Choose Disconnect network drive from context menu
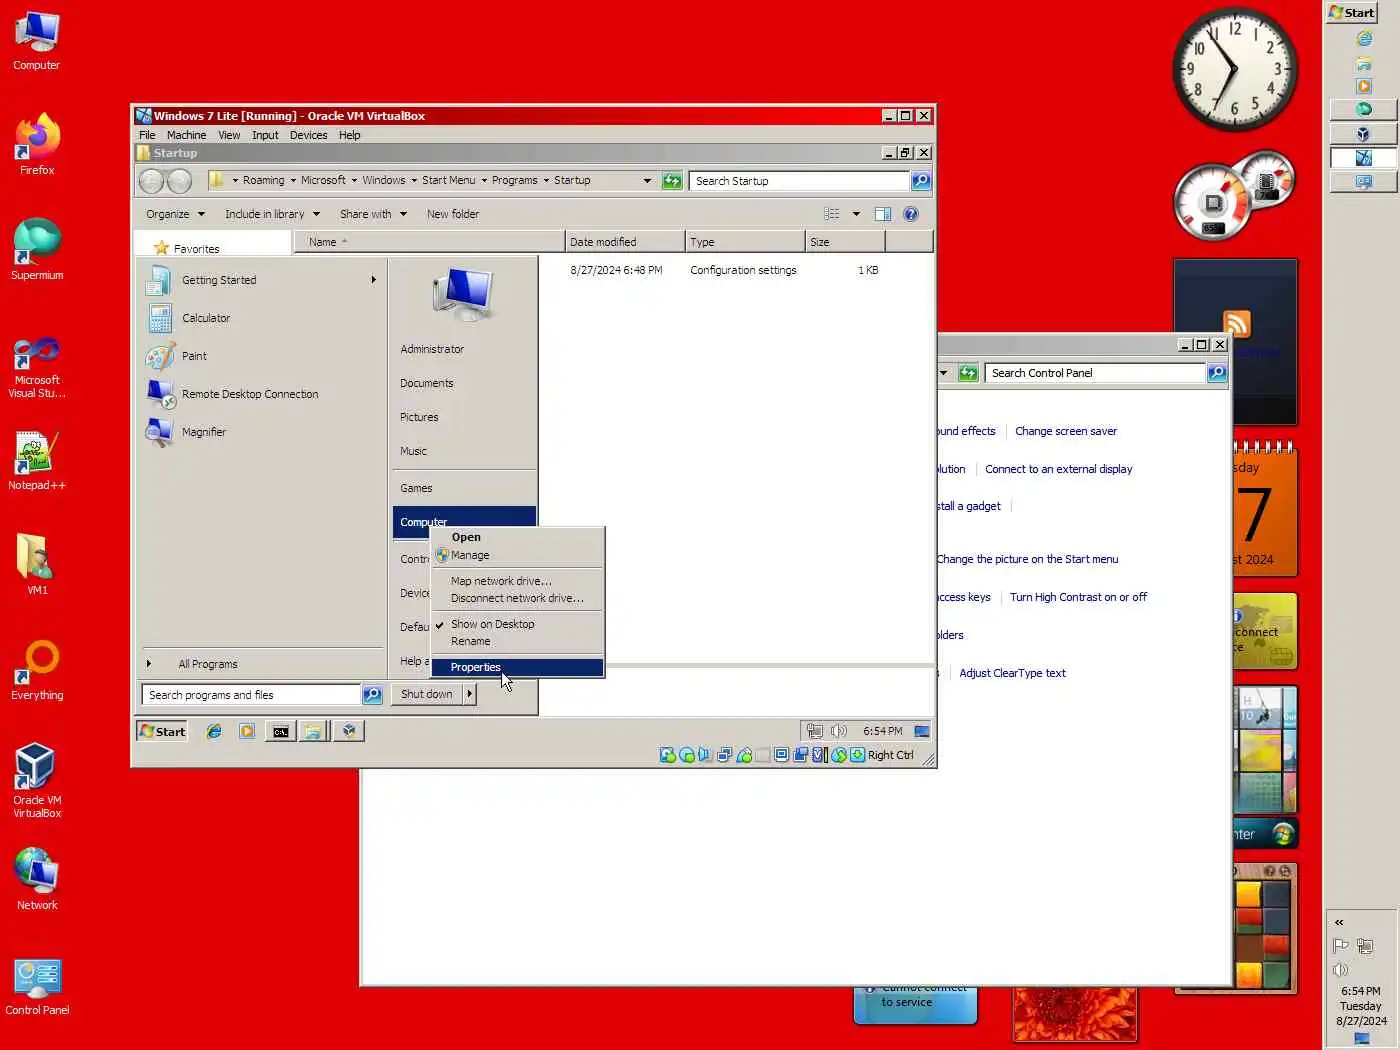 (517, 598)
